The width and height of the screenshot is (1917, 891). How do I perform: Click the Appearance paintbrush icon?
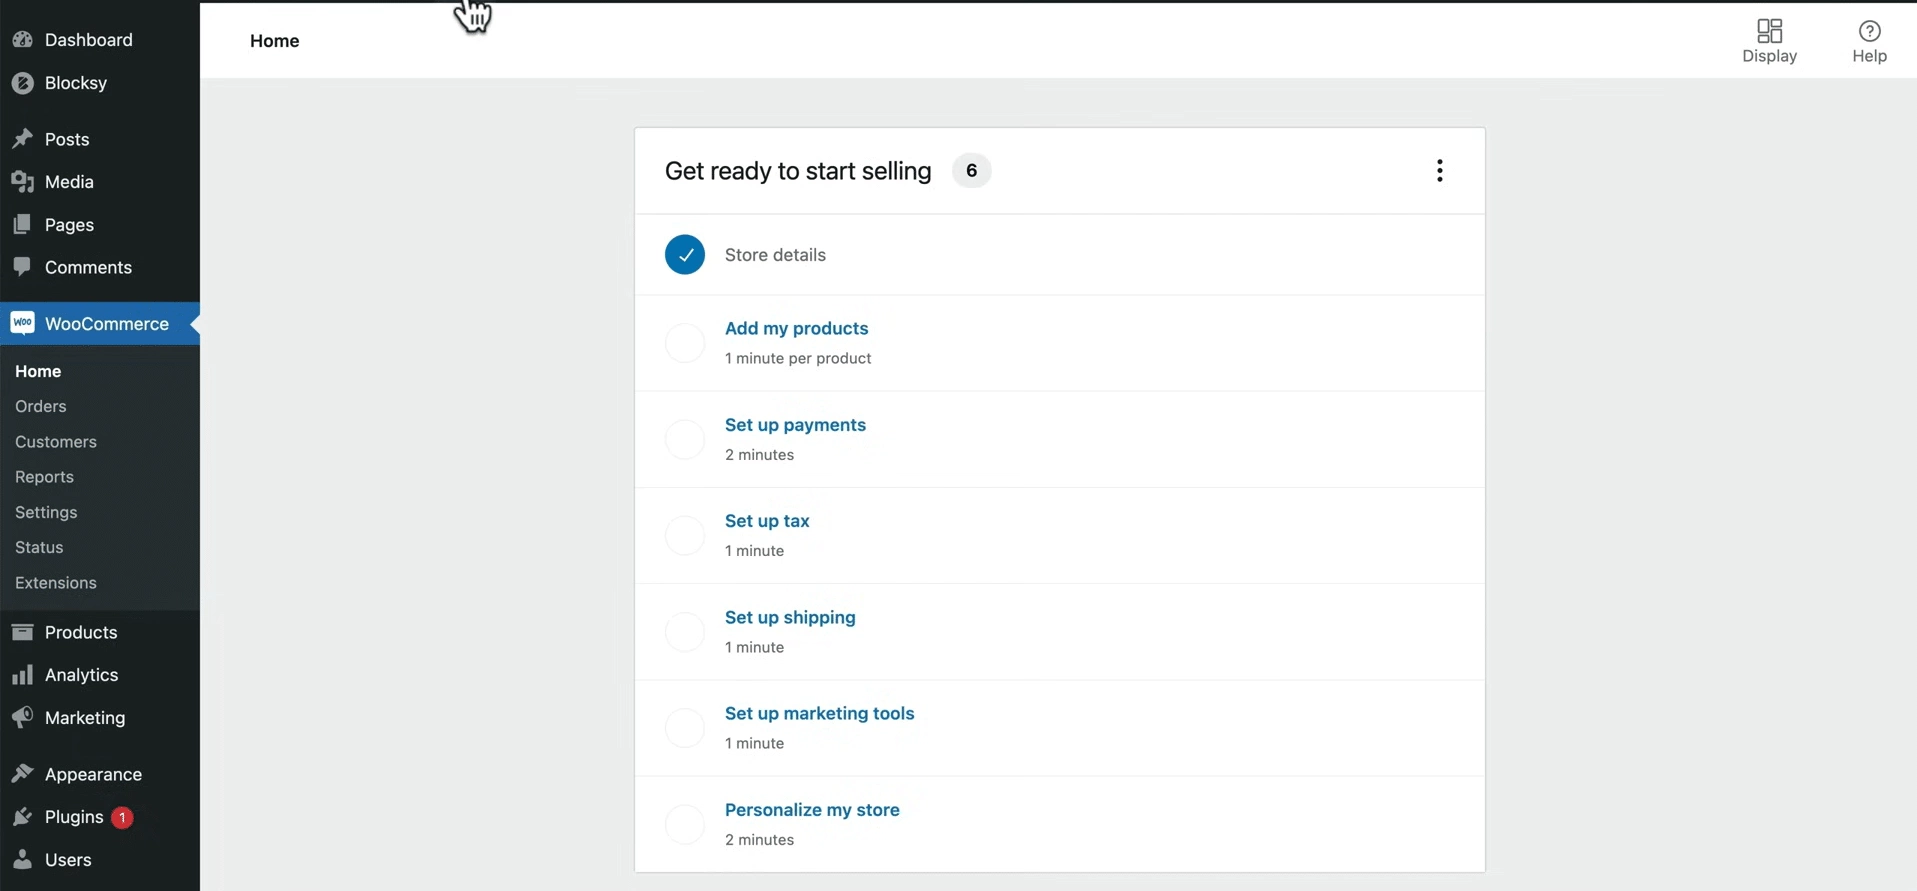pyautogui.click(x=22, y=774)
